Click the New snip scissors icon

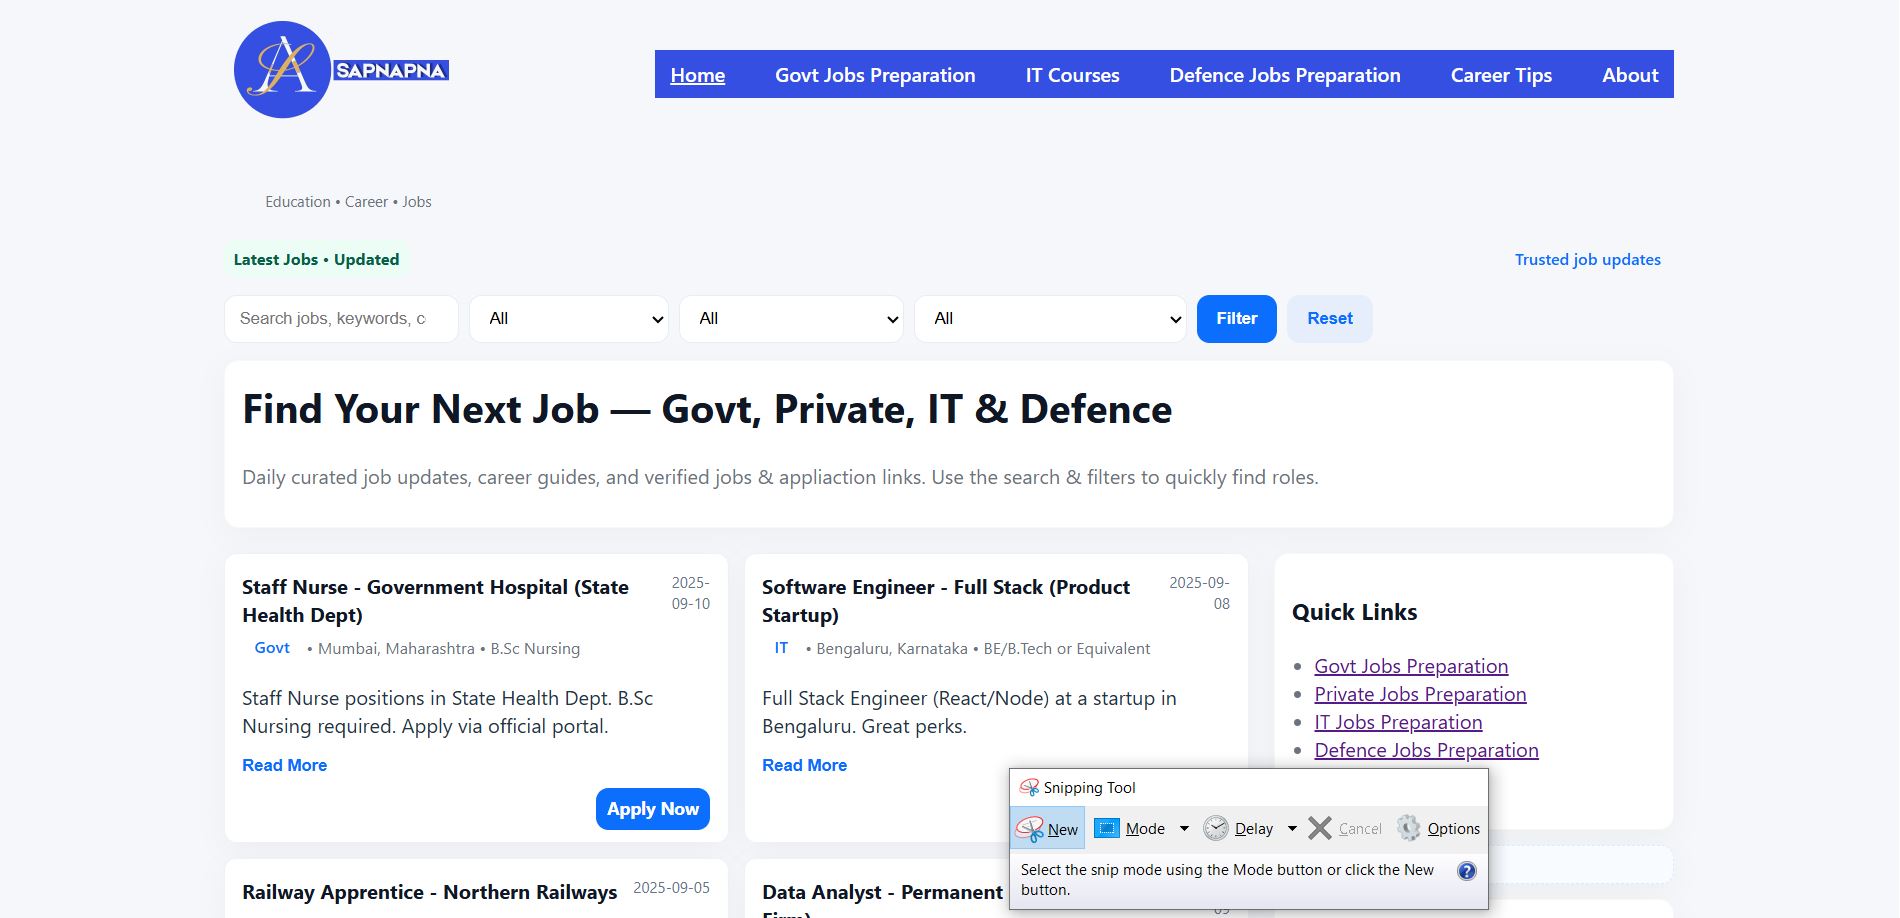pyautogui.click(x=1029, y=829)
